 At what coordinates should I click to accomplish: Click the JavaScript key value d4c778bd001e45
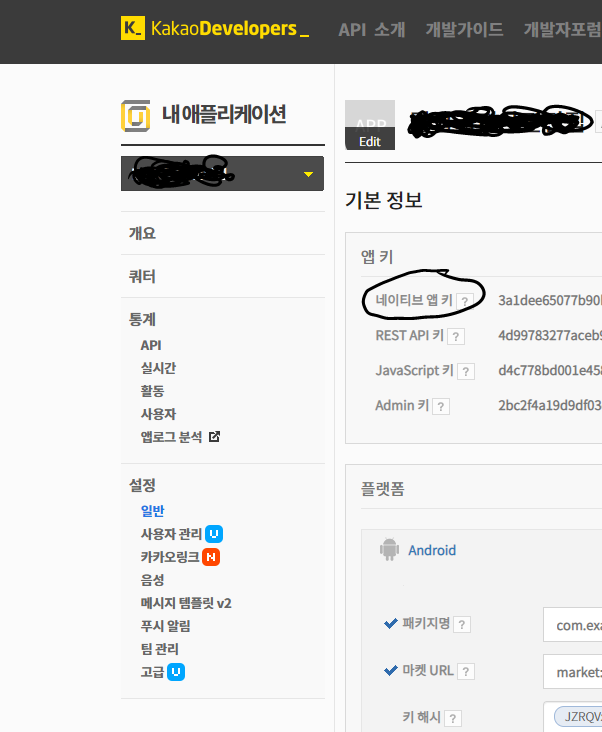pos(550,370)
